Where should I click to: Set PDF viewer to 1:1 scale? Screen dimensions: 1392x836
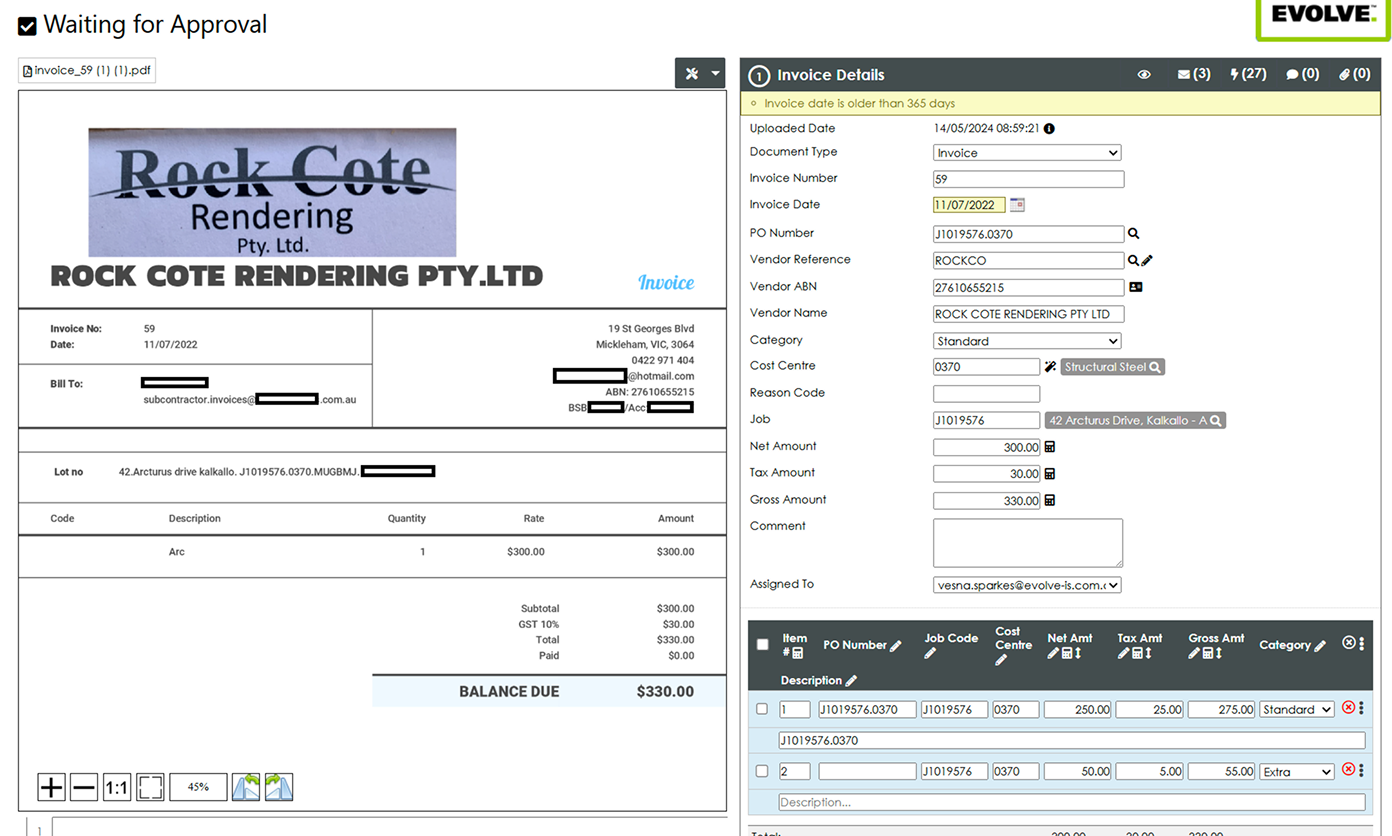point(117,787)
